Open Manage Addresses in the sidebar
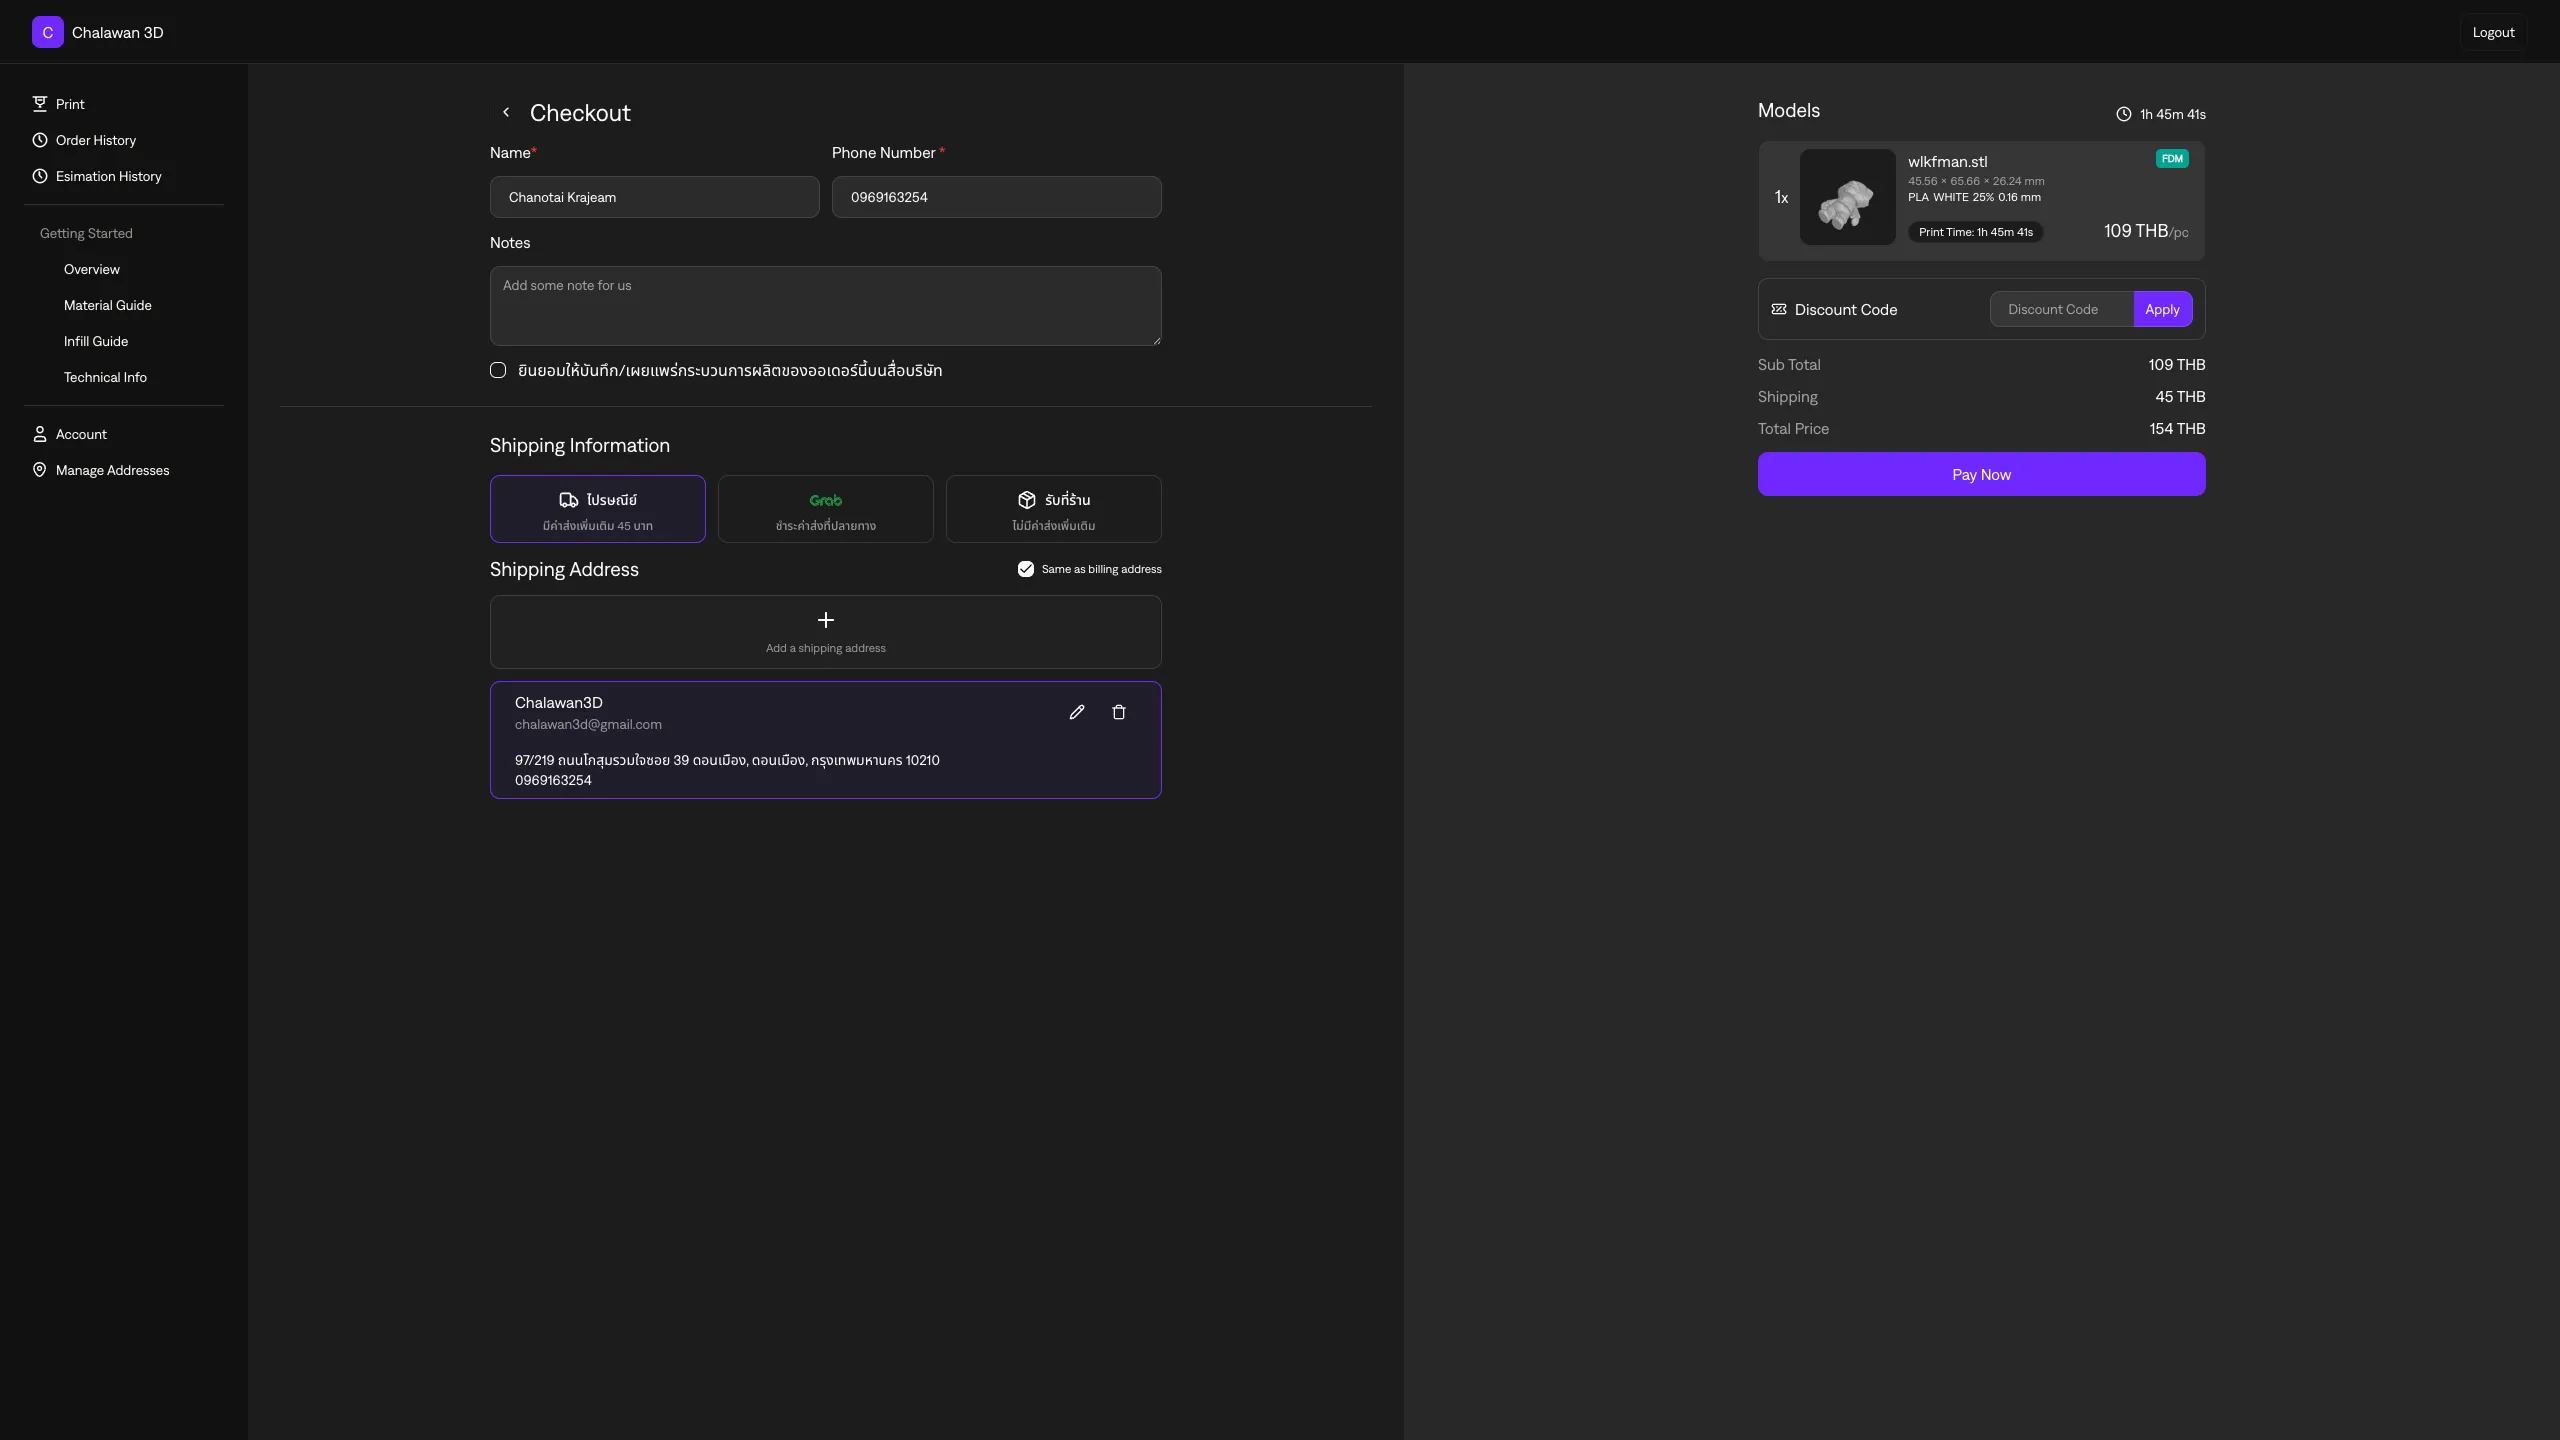Screen dimensions: 2560x1440 pos(112,470)
